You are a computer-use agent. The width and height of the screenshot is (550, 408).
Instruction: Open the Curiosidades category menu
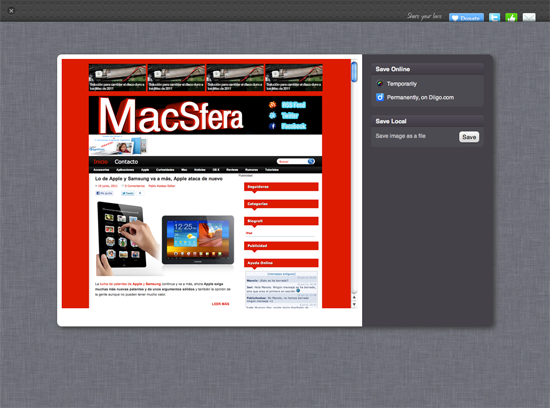click(165, 170)
